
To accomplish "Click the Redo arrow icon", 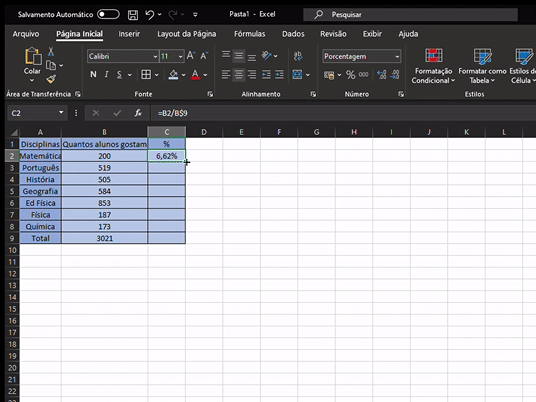I will point(173,14).
